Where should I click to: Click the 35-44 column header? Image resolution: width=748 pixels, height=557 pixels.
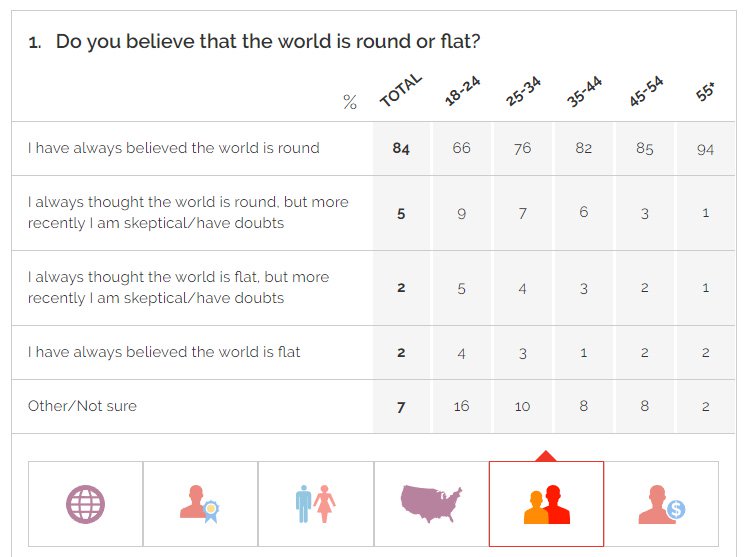coord(584,92)
